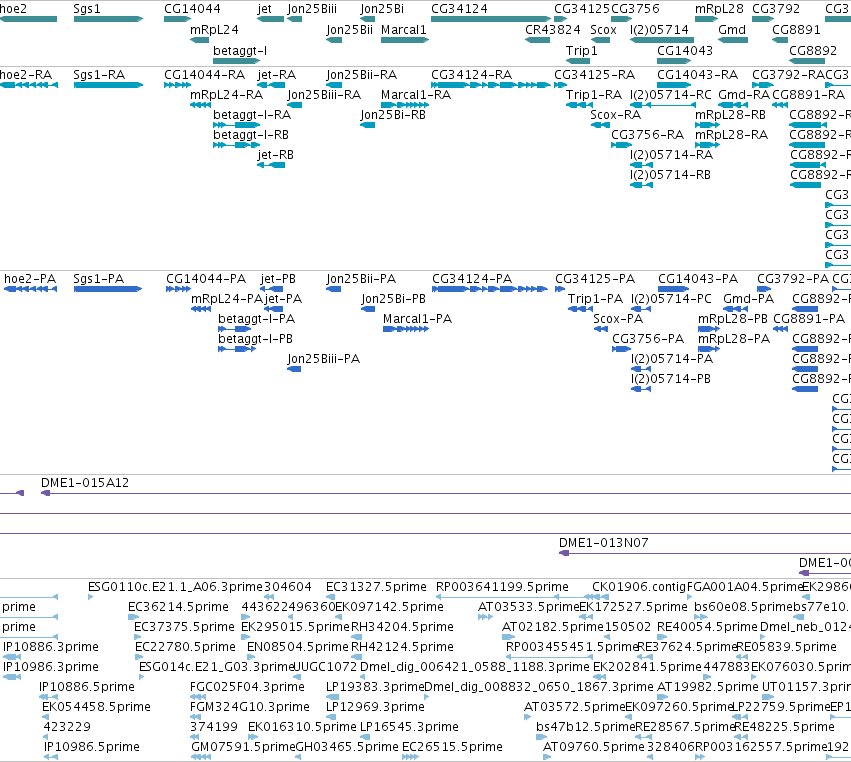The image size is (851, 762).
Task: Click the betaggt-I gene label
Action: (240, 50)
